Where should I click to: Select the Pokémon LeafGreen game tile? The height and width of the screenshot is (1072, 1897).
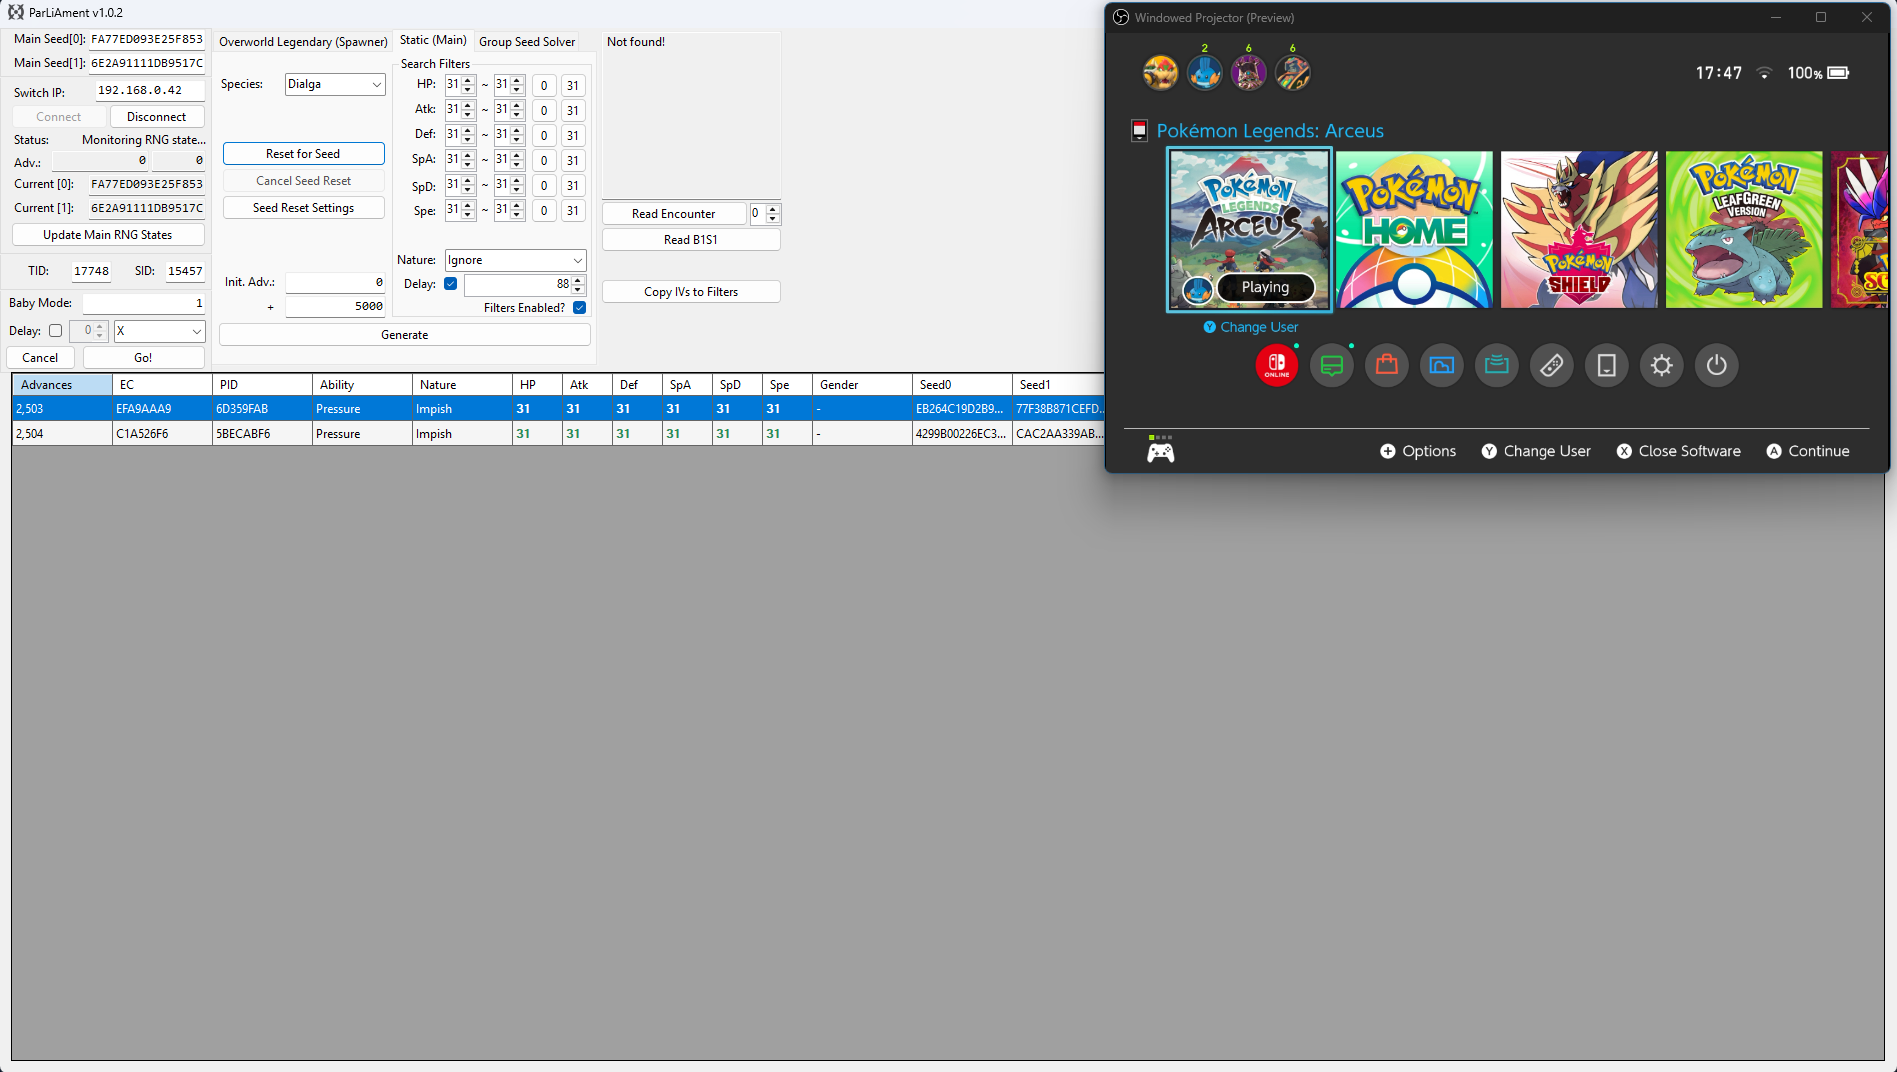[1744, 230]
